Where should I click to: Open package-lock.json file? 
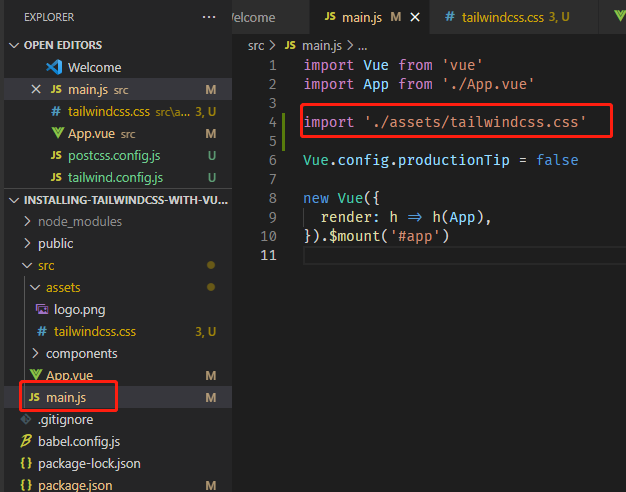click(x=89, y=464)
